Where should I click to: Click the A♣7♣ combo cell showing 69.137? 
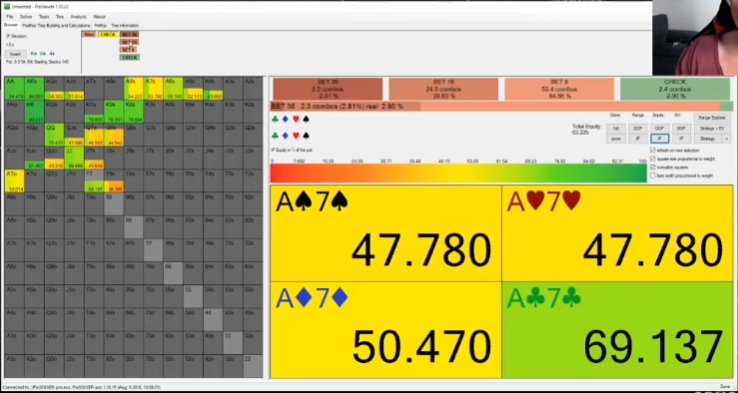pyautogui.click(x=617, y=330)
